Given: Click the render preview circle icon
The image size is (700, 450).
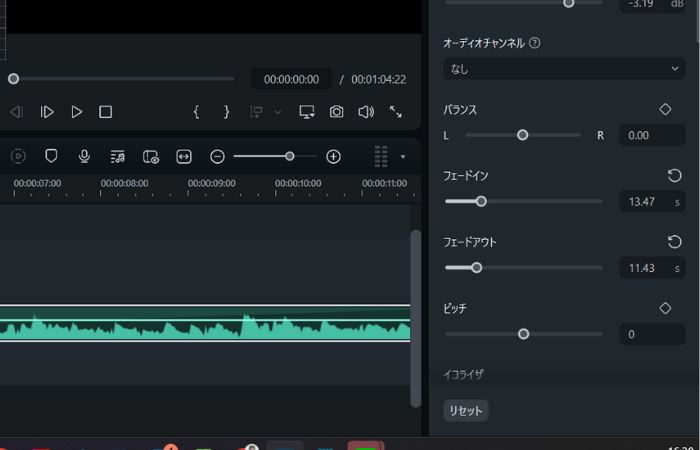Looking at the screenshot, I should (x=18, y=156).
